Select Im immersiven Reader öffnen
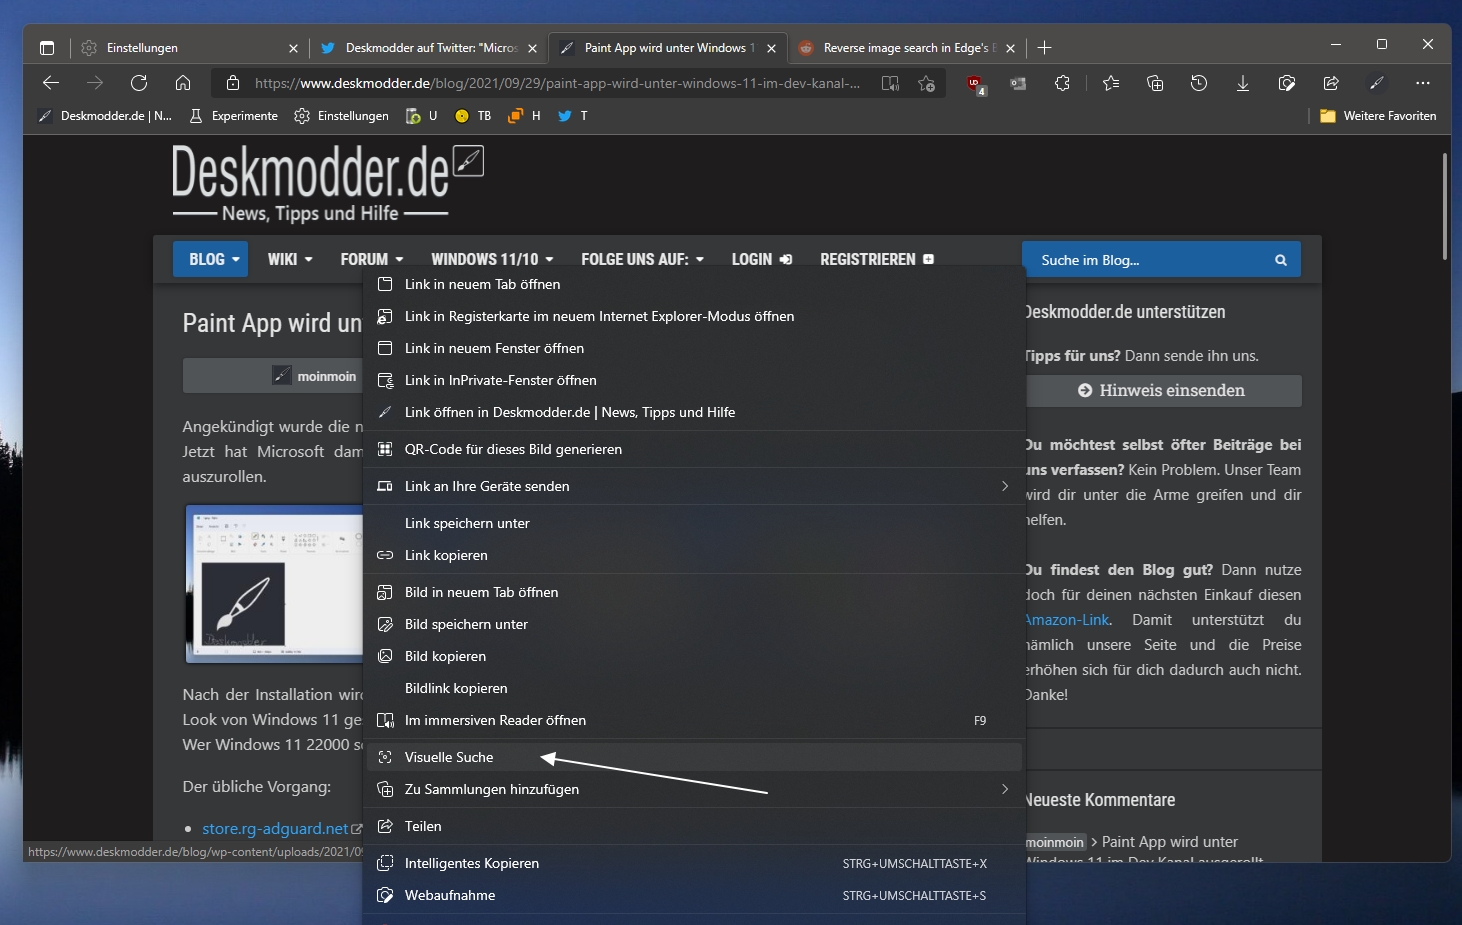Screen dimensions: 1462x925 694,720
